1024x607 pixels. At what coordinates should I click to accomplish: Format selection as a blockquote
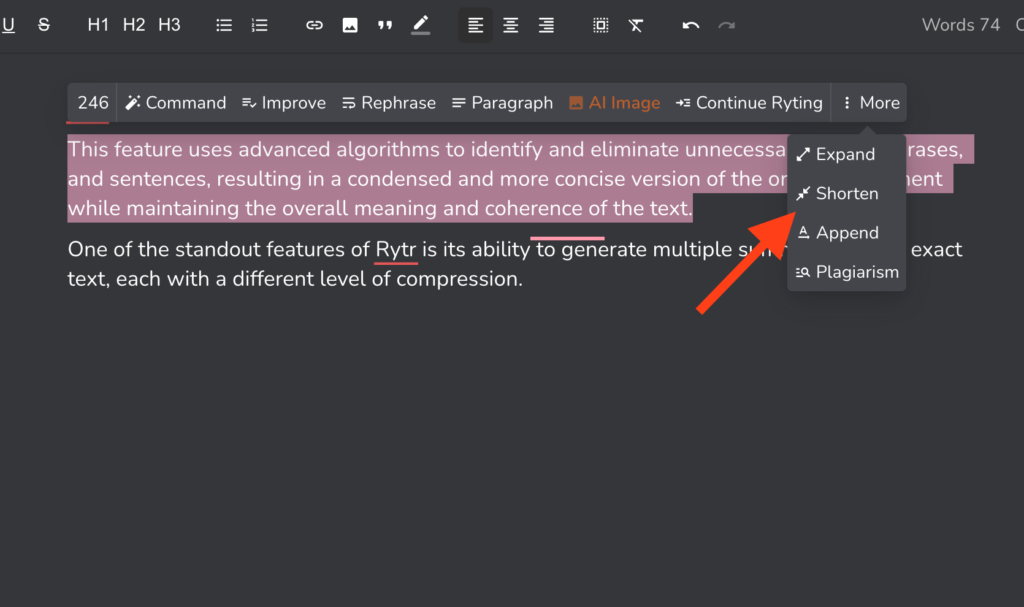[x=385, y=24]
